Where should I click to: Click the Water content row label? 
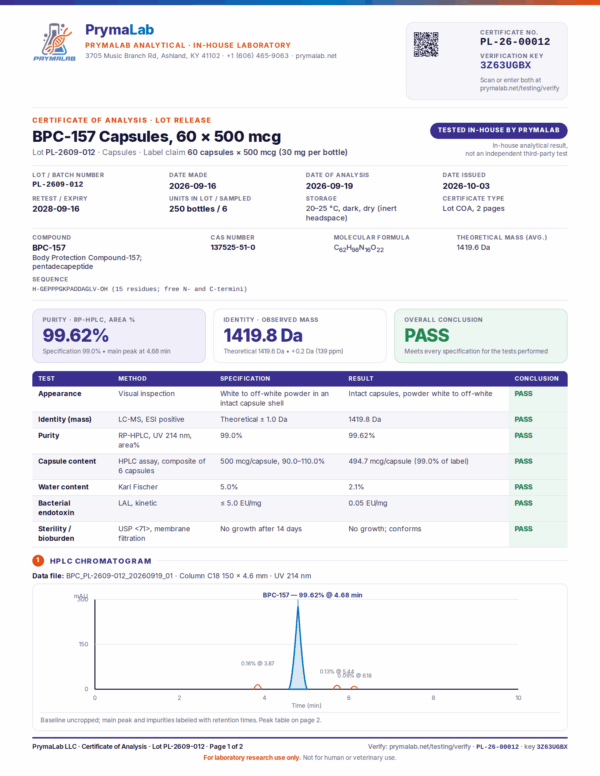[63, 487]
